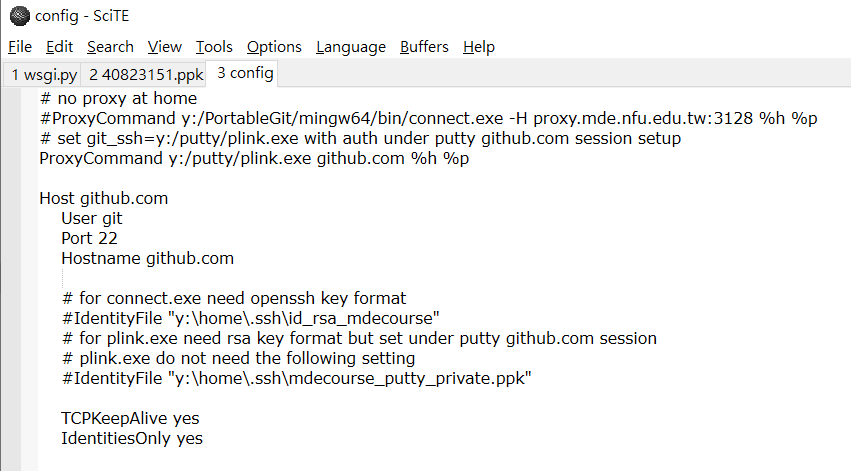Place cursor on 'User git' line
Screen dimensions: 851x471
click(92, 218)
